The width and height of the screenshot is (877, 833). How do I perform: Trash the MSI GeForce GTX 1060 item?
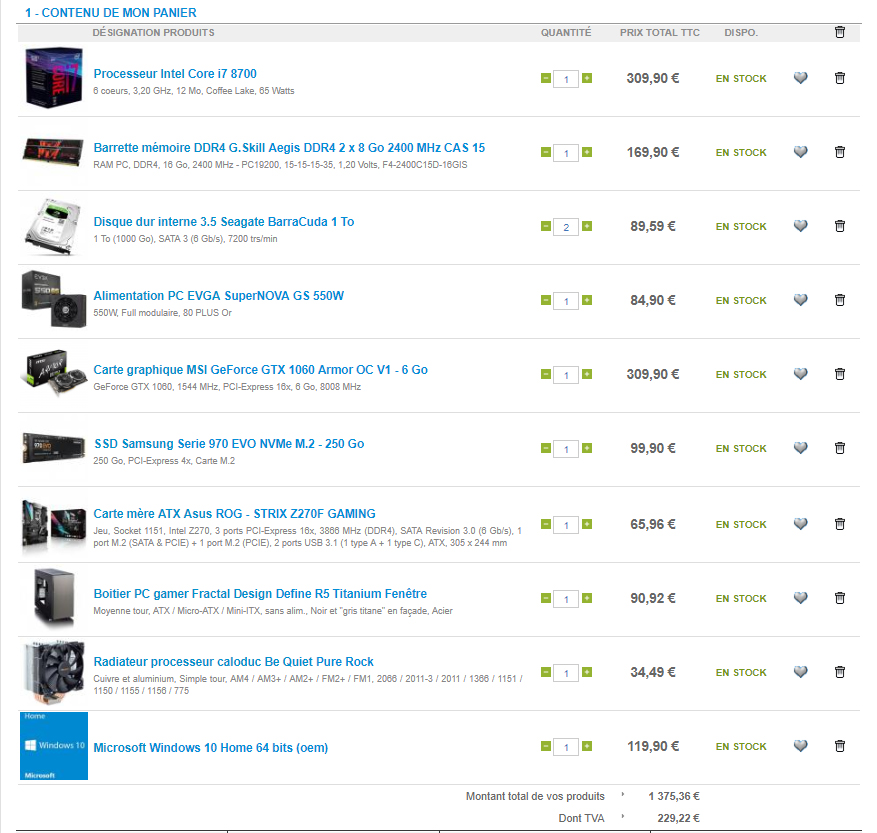click(839, 374)
